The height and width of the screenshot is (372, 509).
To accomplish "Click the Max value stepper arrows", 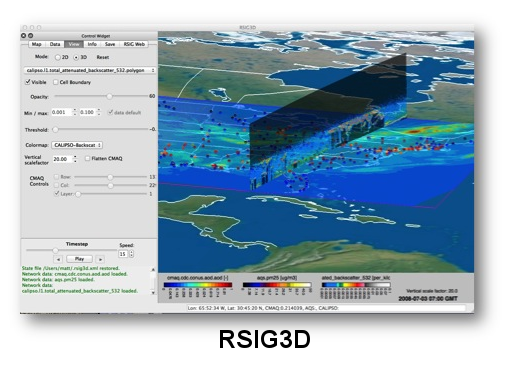I will pos(99,112).
